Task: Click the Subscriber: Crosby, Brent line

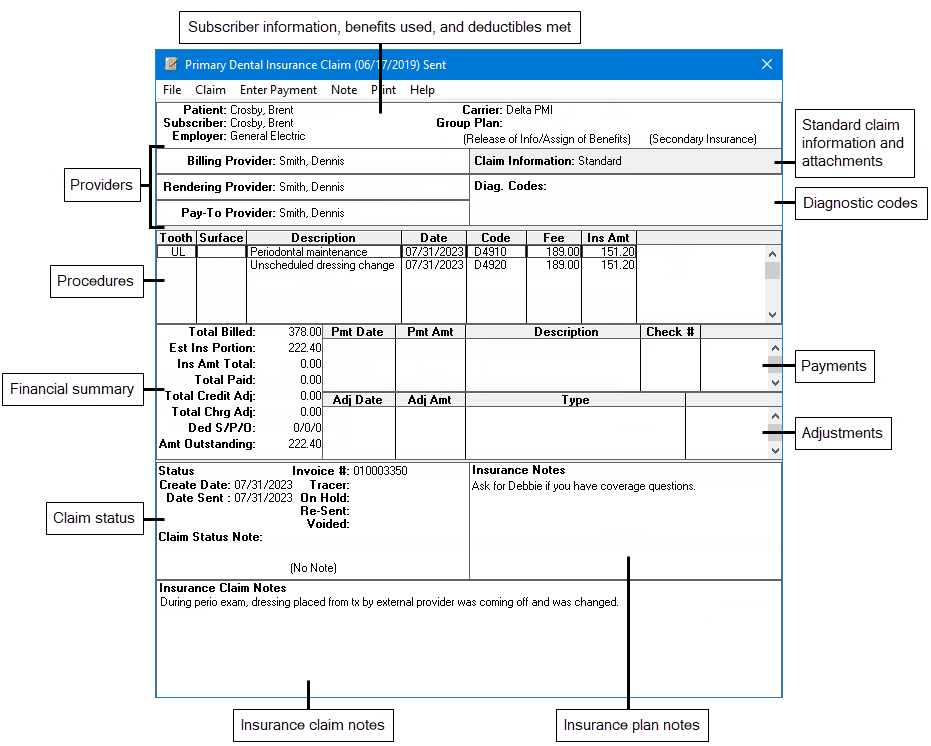Action: pos(228,123)
